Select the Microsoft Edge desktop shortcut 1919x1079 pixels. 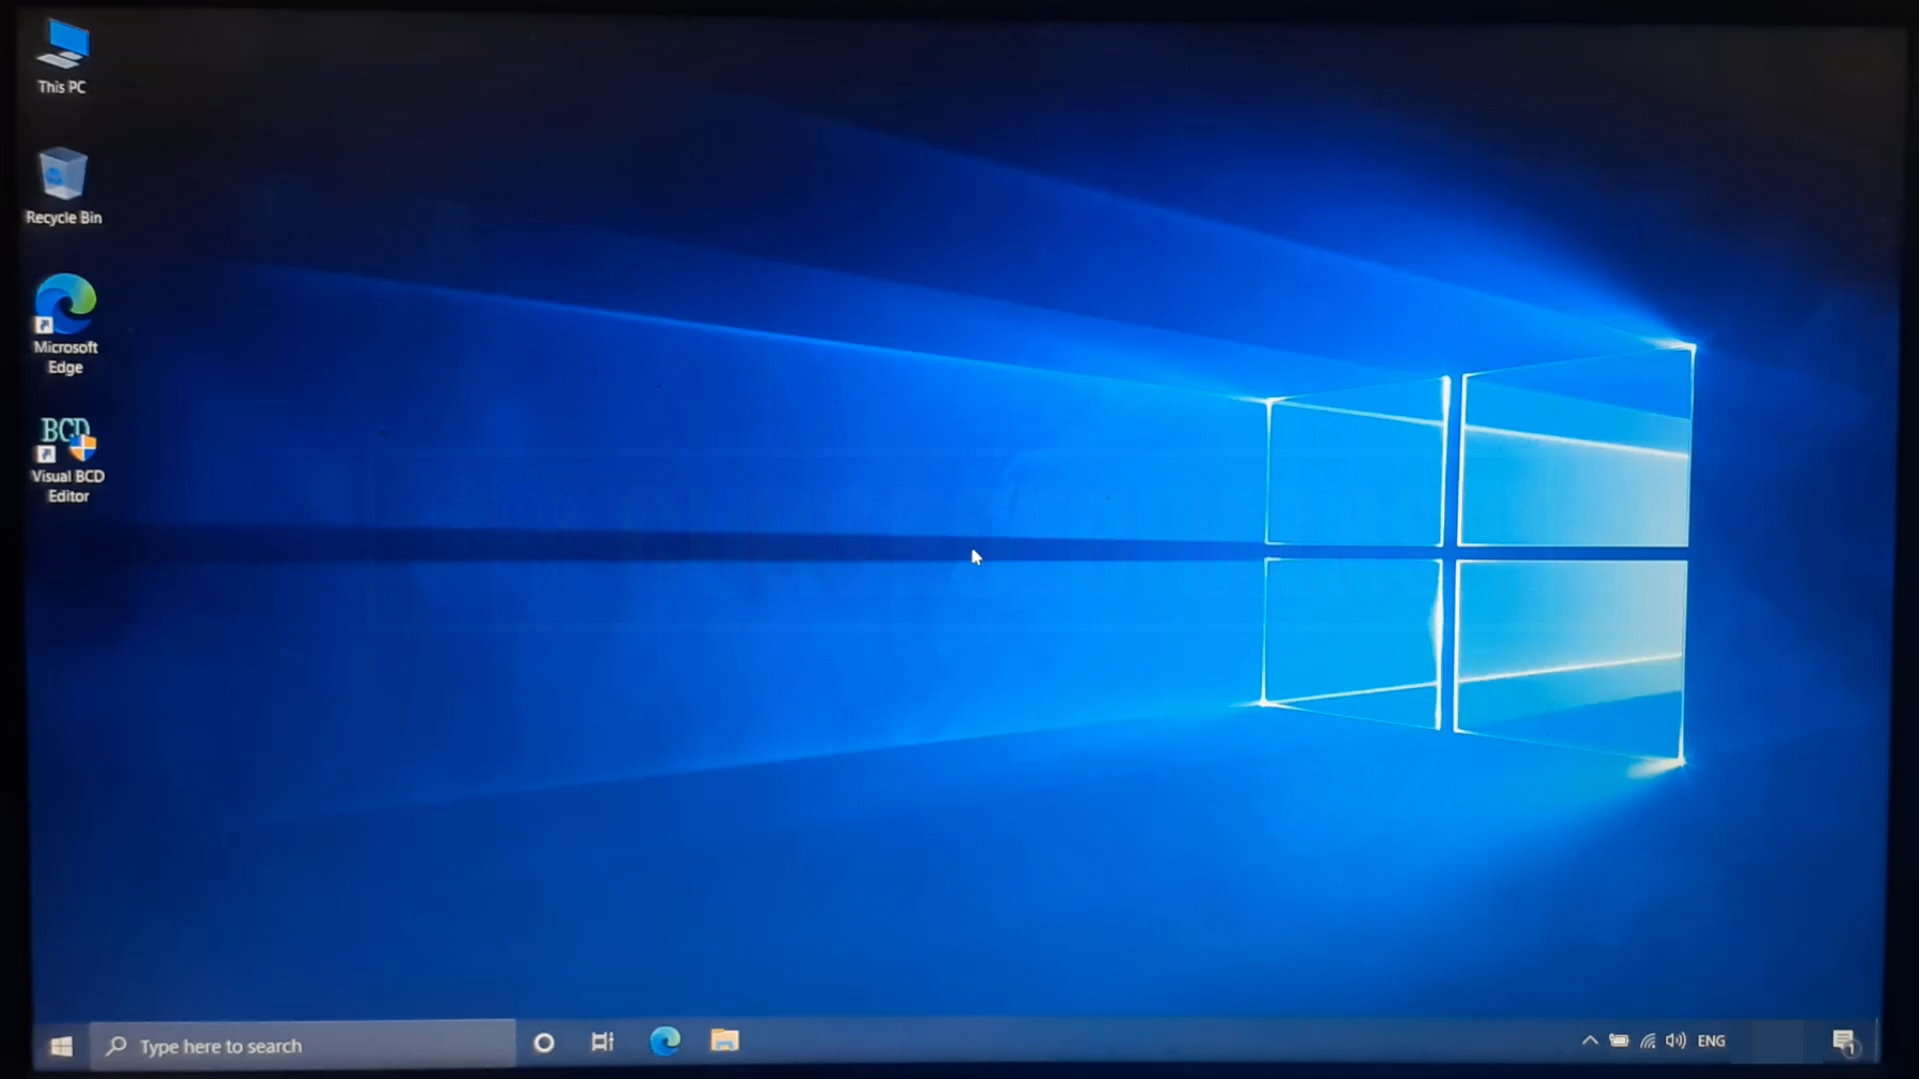[65, 324]
